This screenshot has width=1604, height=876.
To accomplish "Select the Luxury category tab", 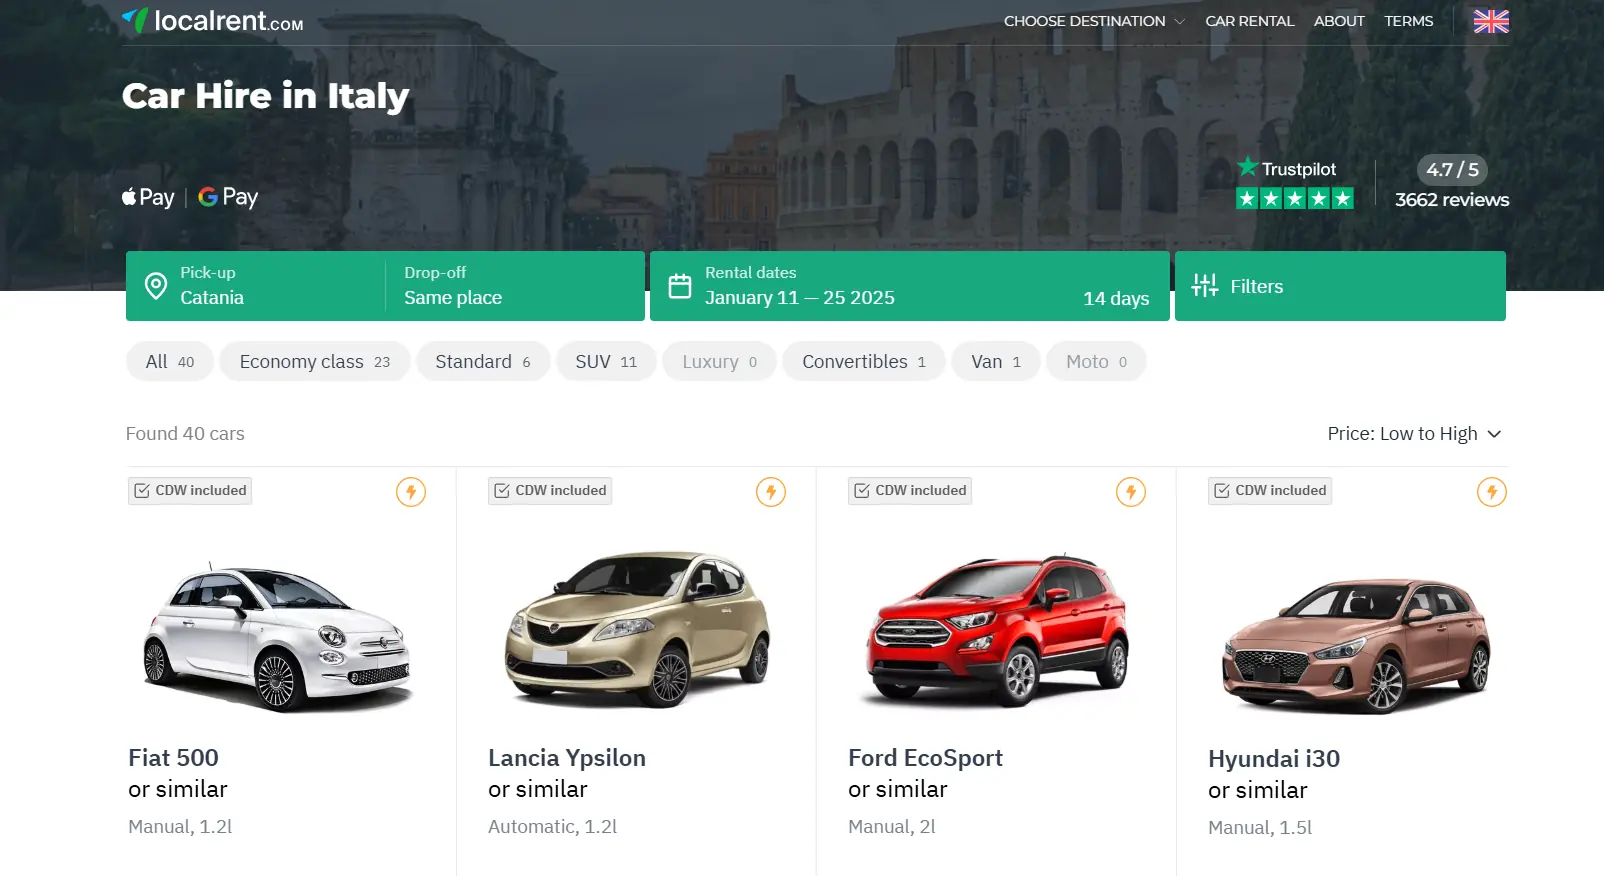I will coord(720,361).
